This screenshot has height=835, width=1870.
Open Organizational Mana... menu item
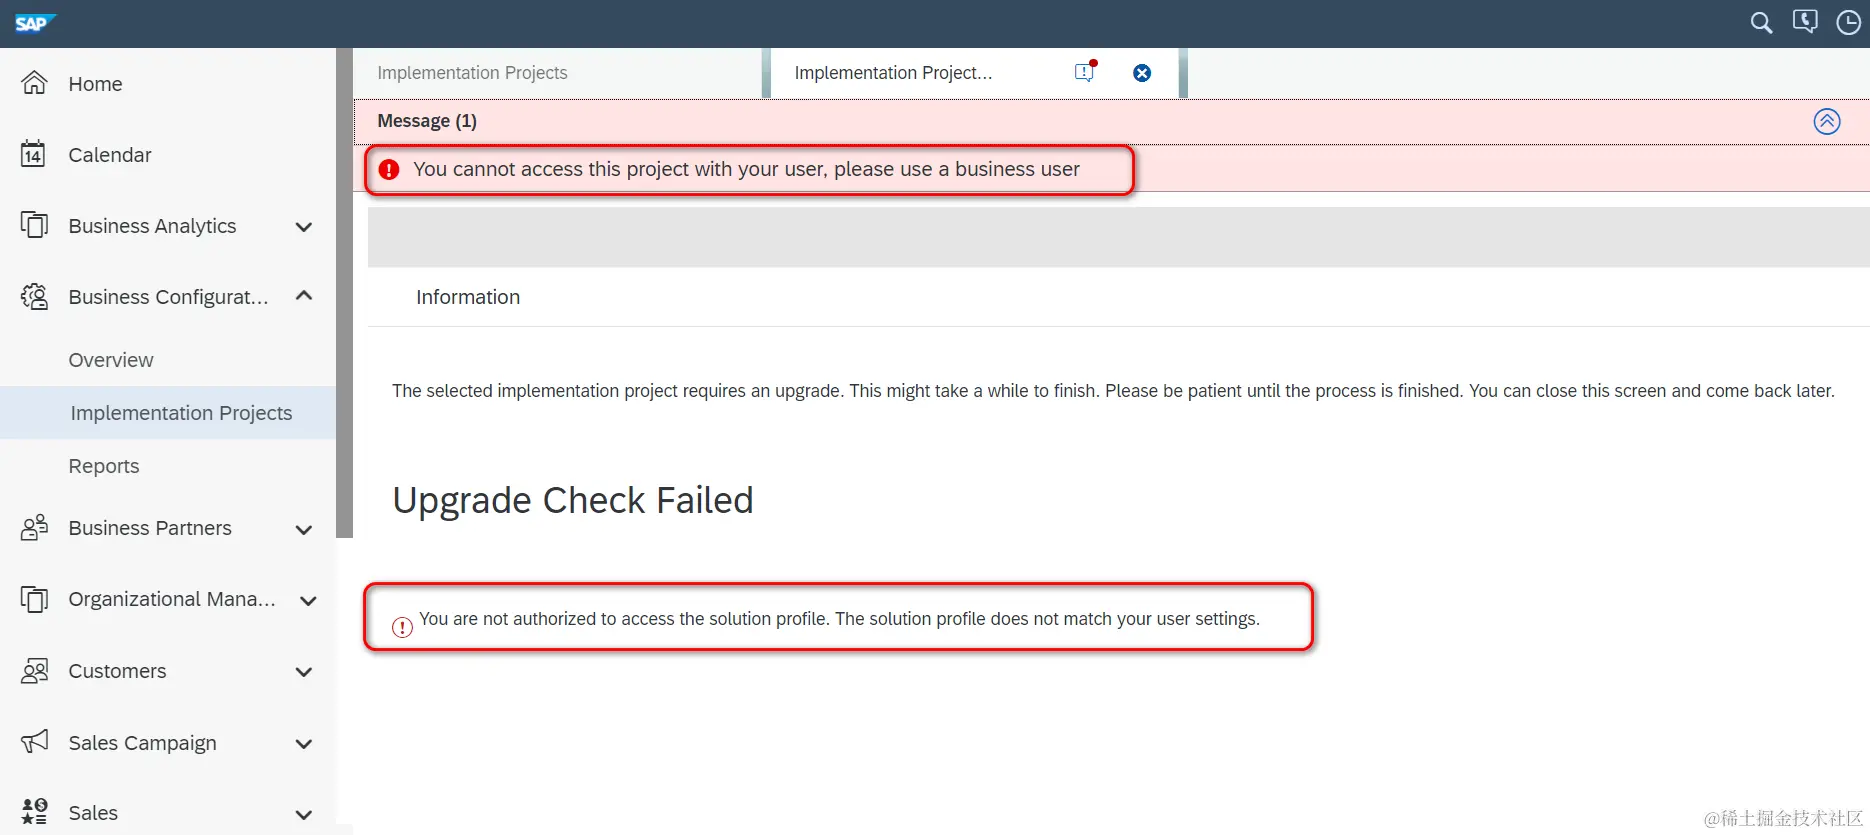click(x=172, y=599)
